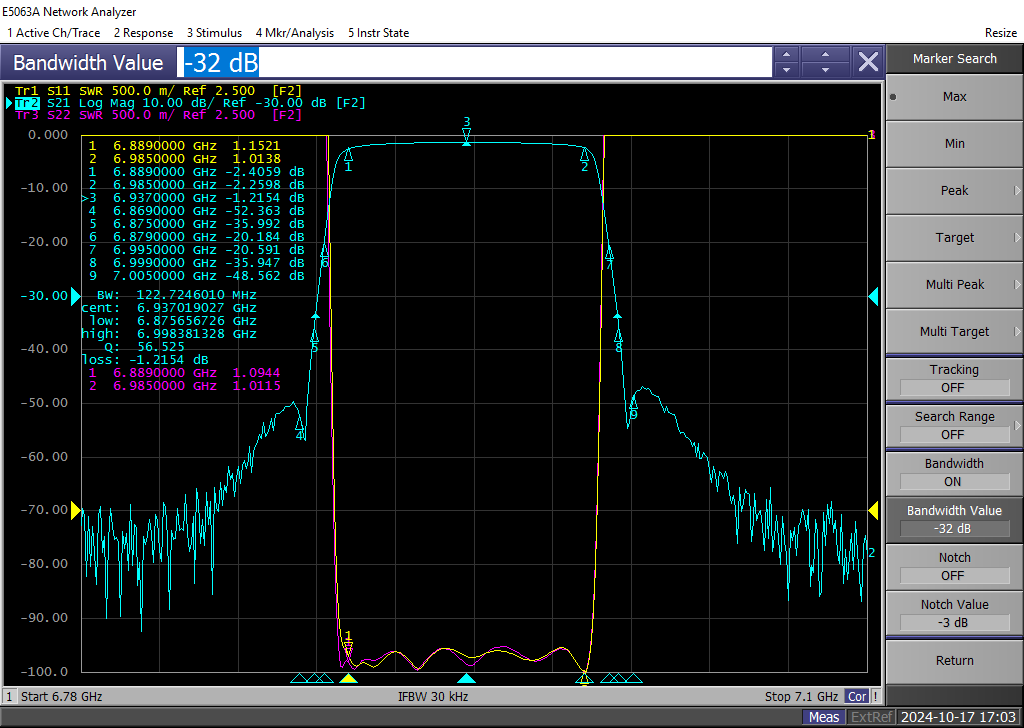This screenshot has height=728, width=1024.
Task: Click the small increment up arrow in entry bar
Action: [x=787, y=55]
